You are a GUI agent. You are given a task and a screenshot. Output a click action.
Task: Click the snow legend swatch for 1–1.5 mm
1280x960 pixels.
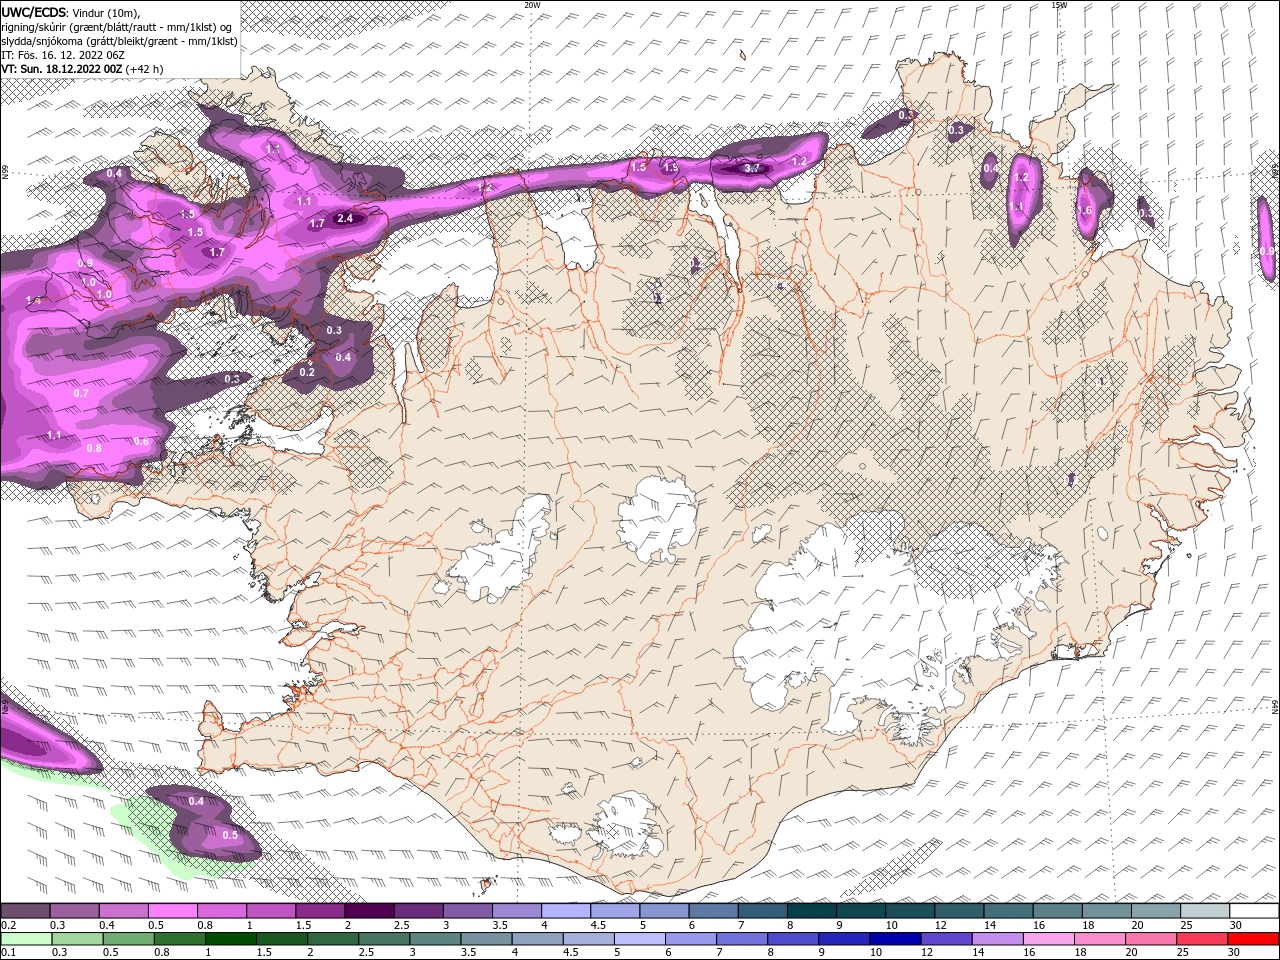point(270,911)
